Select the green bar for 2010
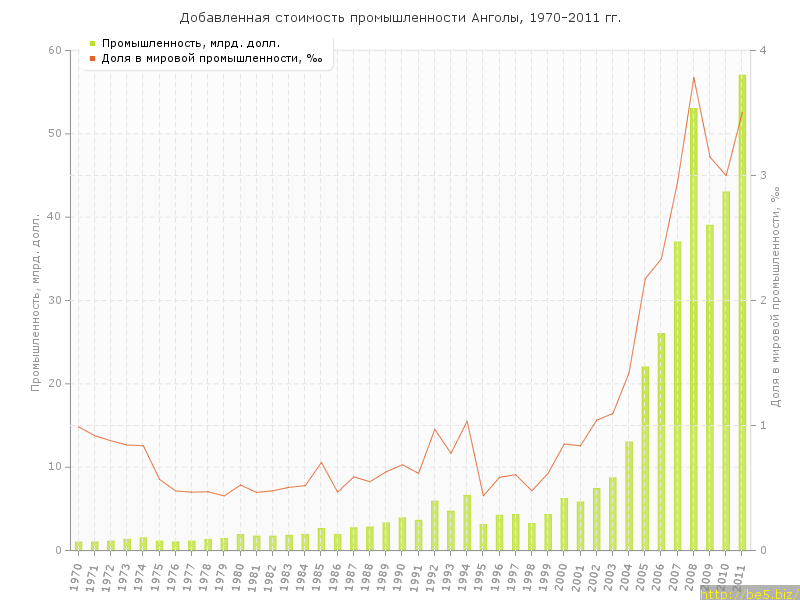The image size is (800, 600). 726,370
